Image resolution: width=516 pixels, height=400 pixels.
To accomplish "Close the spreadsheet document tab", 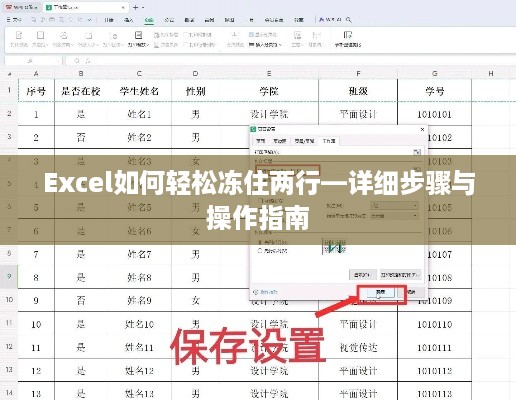I will click(x=123, y=7).
